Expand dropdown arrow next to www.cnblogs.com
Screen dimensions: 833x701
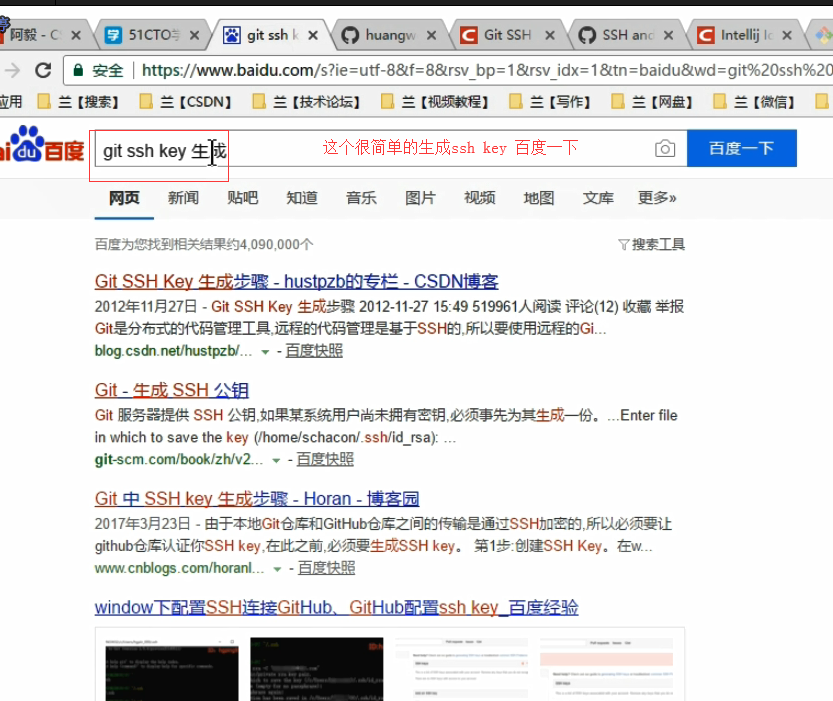[x=277, y=569]
